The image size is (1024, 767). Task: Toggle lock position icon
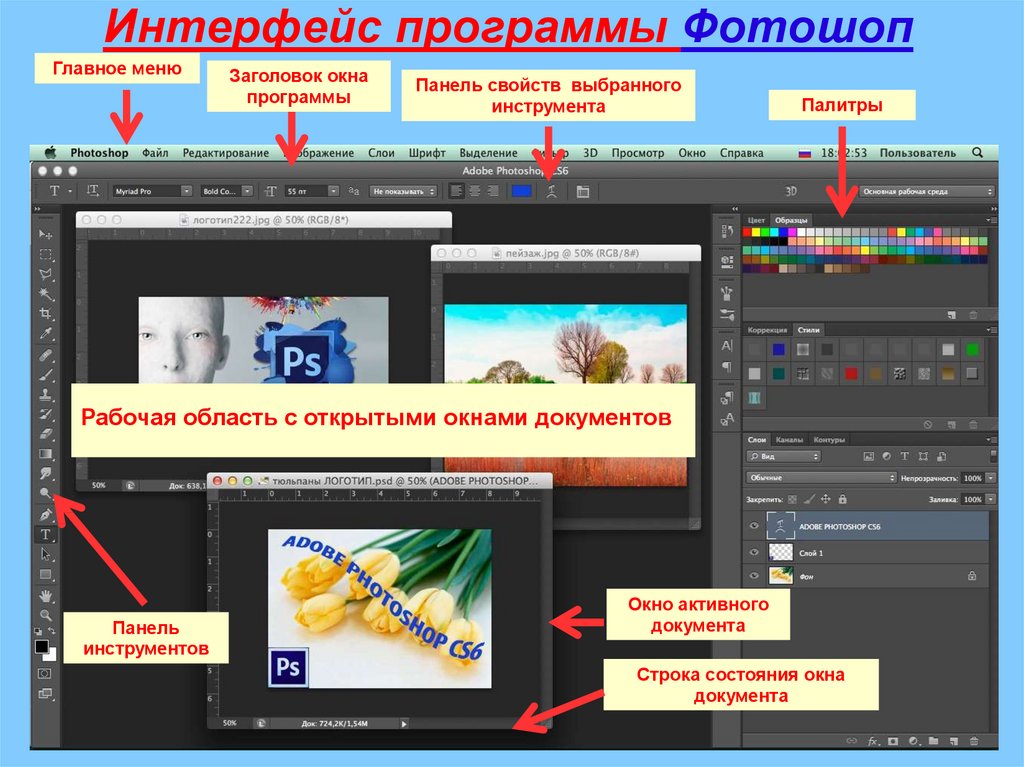[x=825, y=499]
